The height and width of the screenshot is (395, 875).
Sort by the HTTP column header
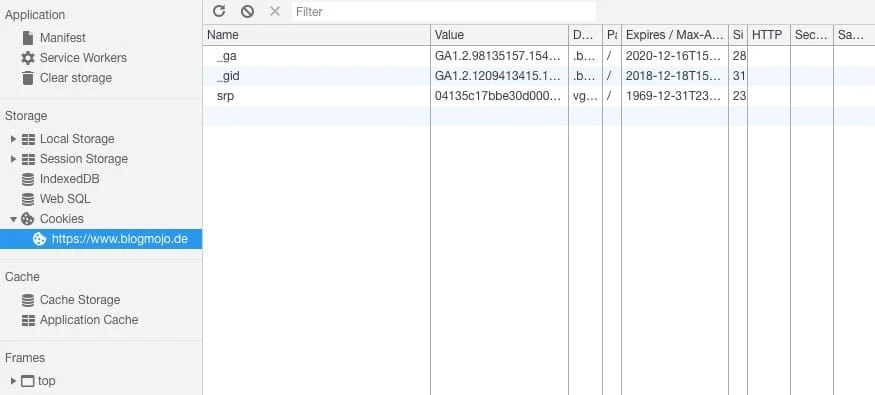[769, 35]
